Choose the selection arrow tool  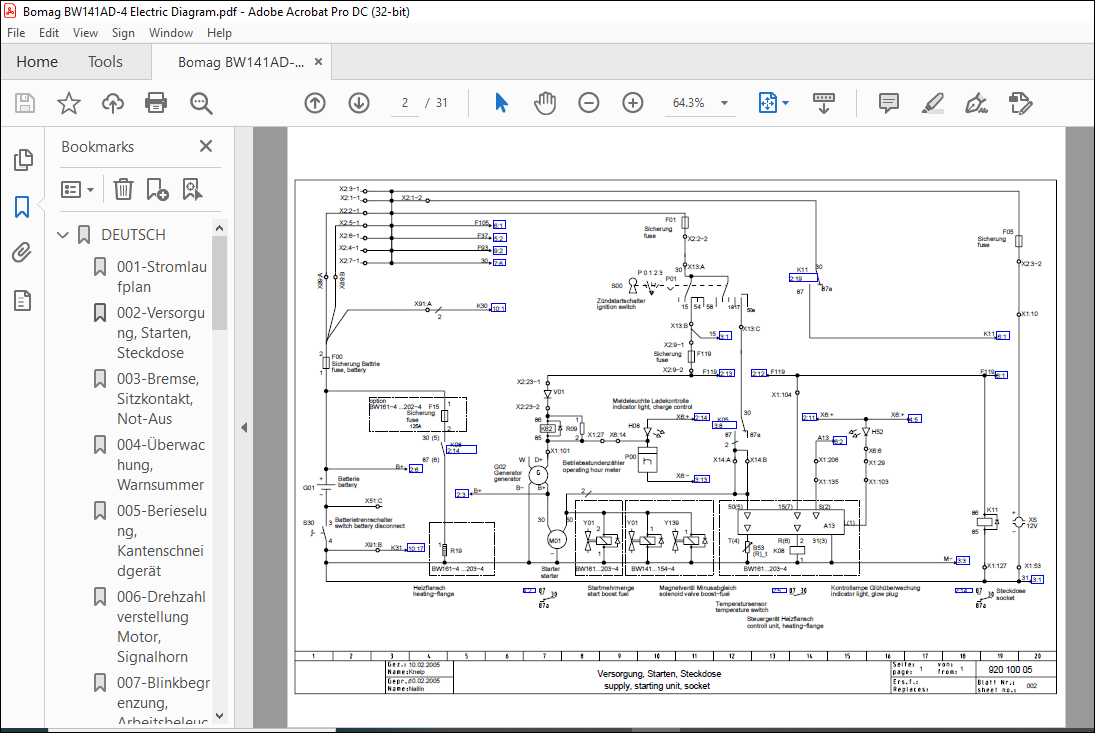click(501, 103)
